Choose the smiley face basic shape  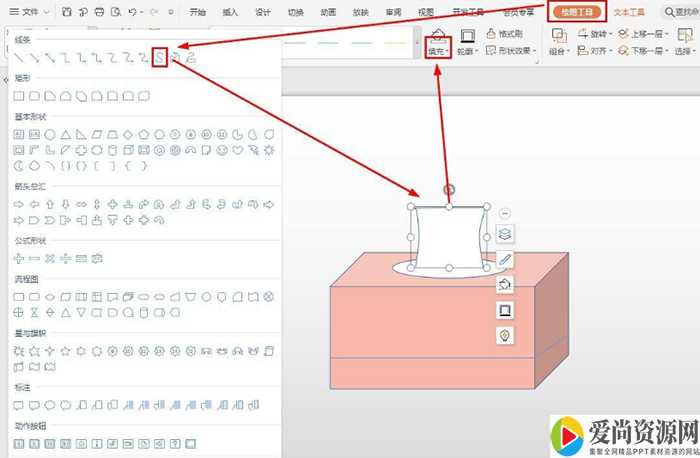220,151
